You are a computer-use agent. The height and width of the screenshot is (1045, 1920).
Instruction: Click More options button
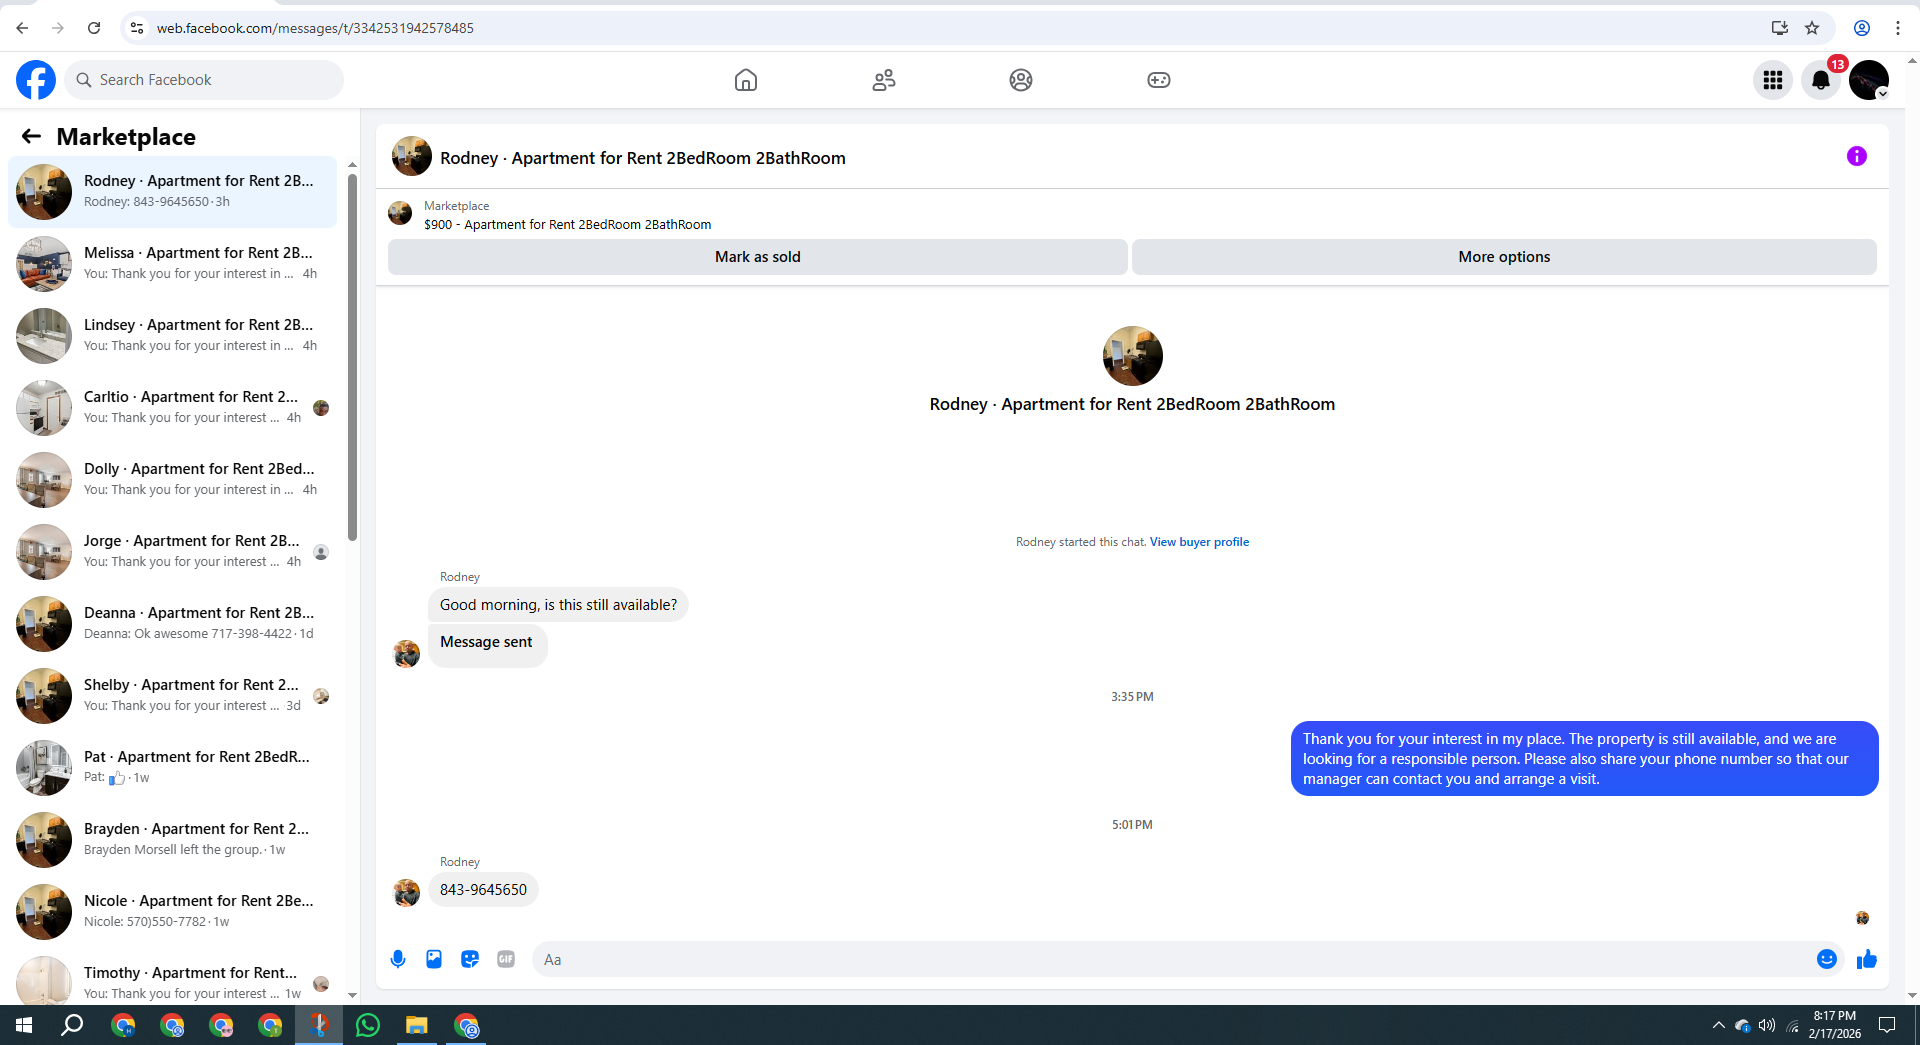(x=1504, y=257)
